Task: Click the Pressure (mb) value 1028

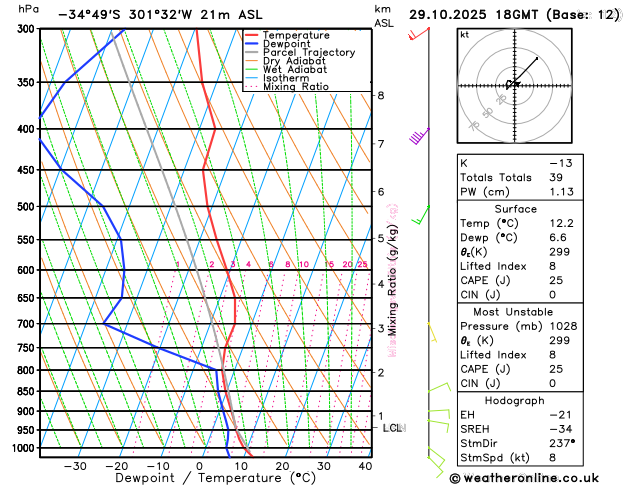Action: (563, 326)
